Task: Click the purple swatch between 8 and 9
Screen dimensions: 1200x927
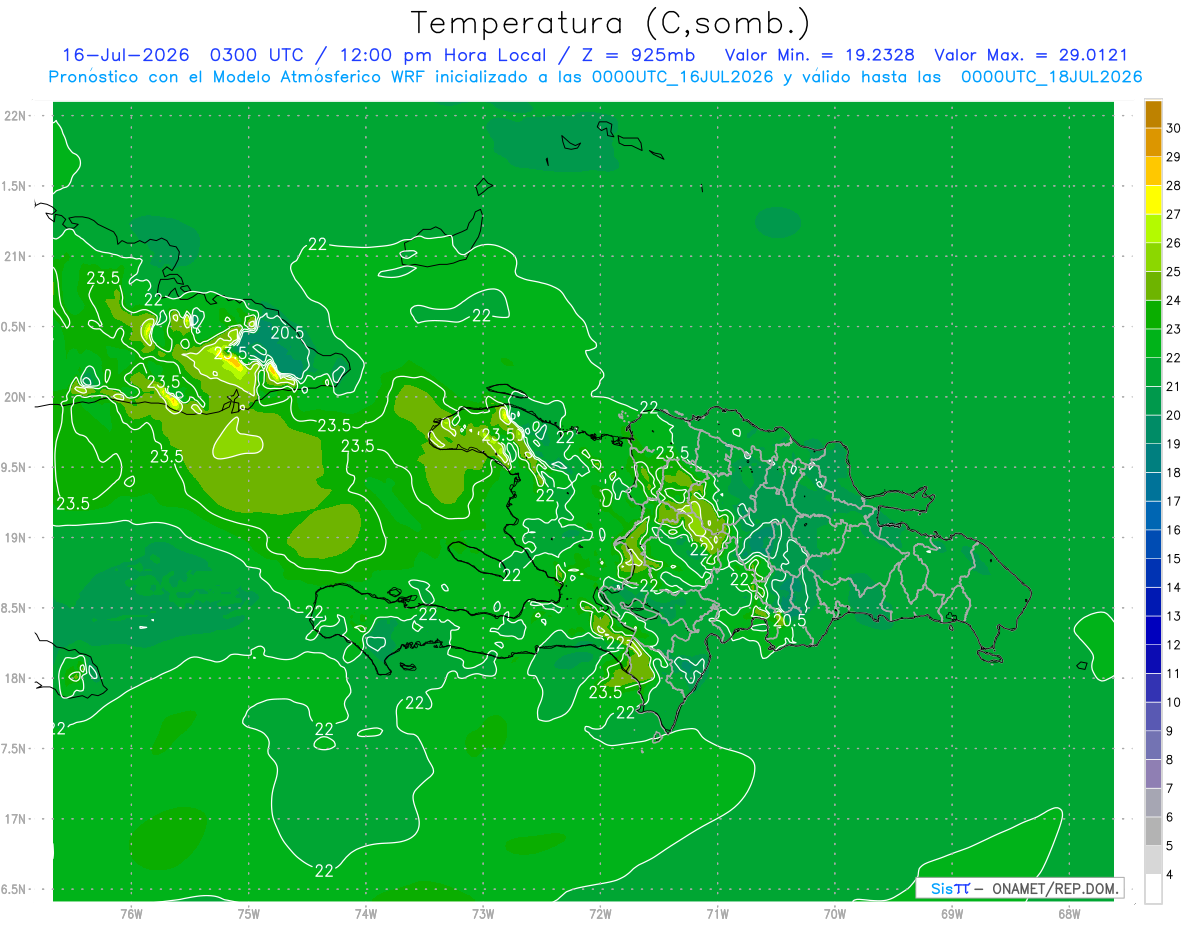Action: pyautogui.click(x=1153, y=745)
